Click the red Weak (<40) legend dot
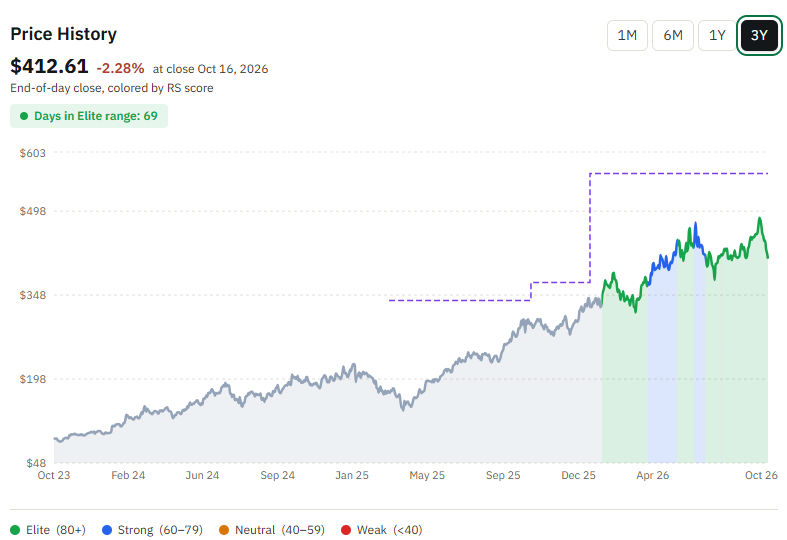Screen dimensions: 787x540 [346, 530]
